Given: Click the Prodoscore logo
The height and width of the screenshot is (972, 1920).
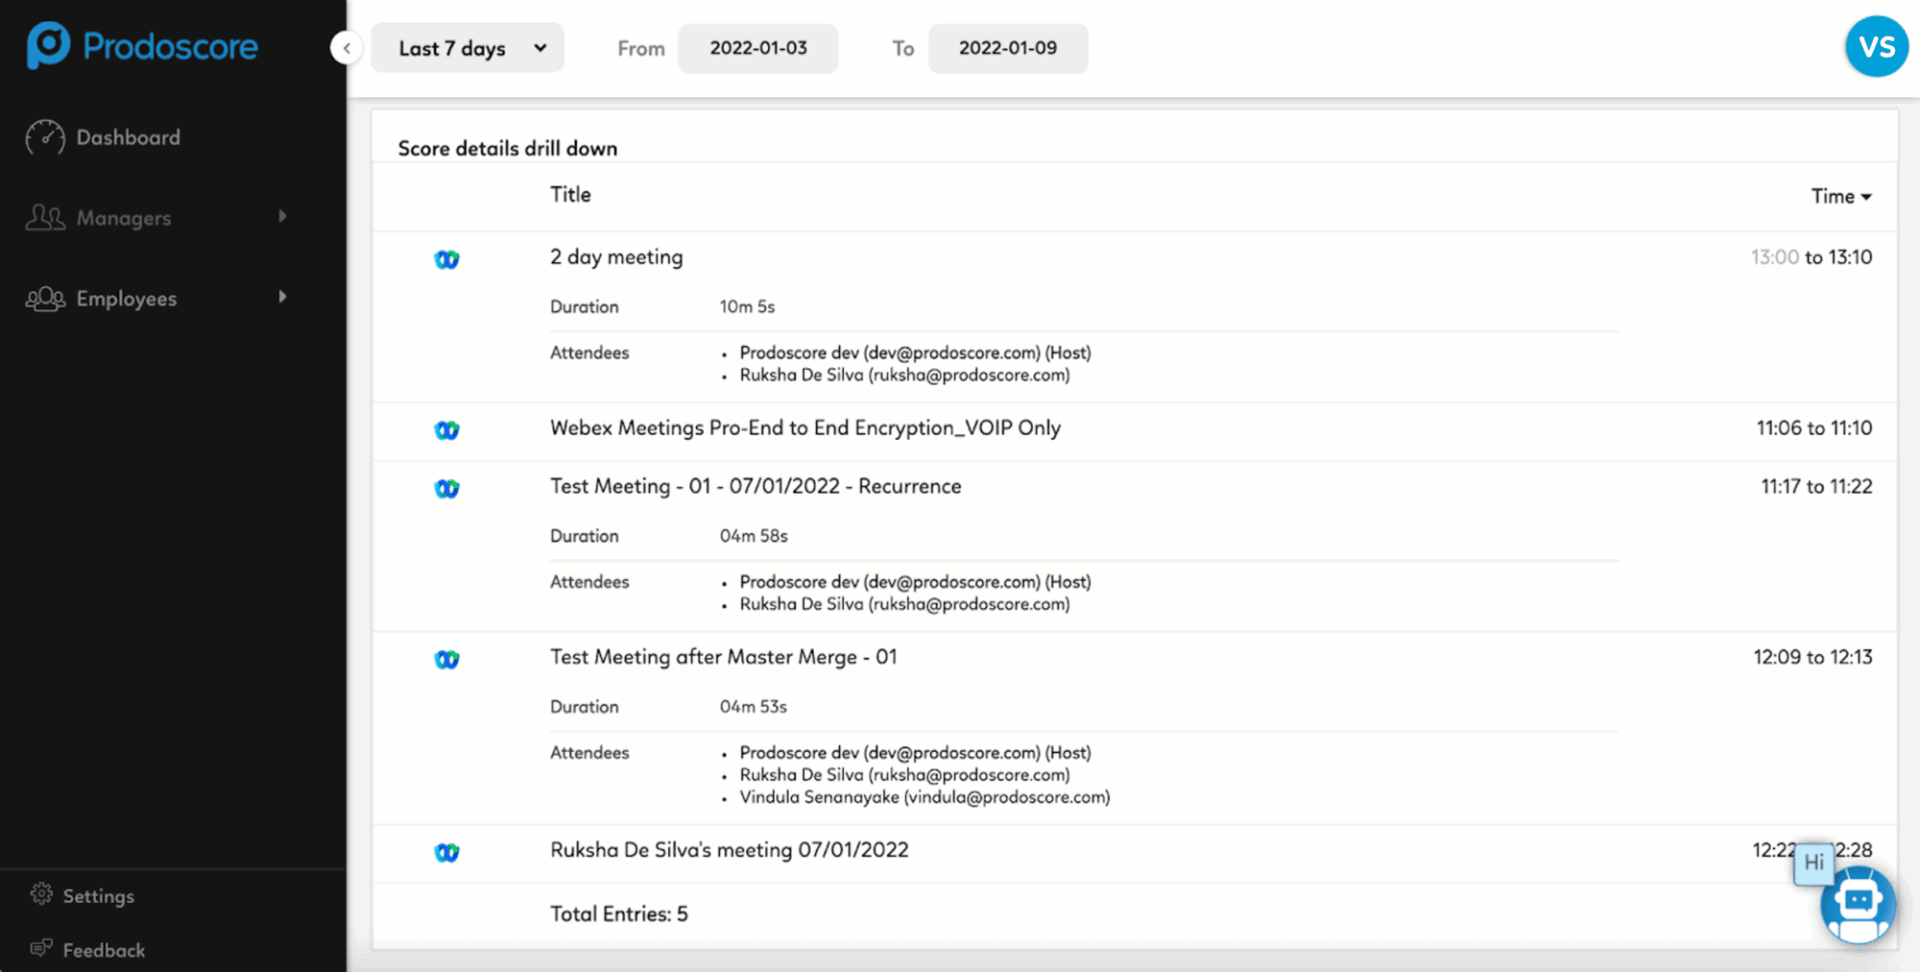Looking at the screenshot, I should [x=142, y=46].
